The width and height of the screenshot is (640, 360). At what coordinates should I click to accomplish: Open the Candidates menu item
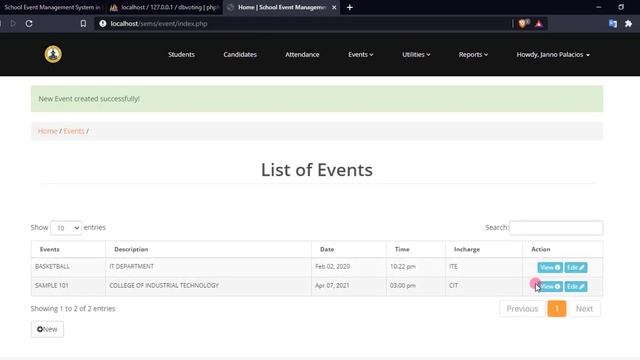[240, 54]
